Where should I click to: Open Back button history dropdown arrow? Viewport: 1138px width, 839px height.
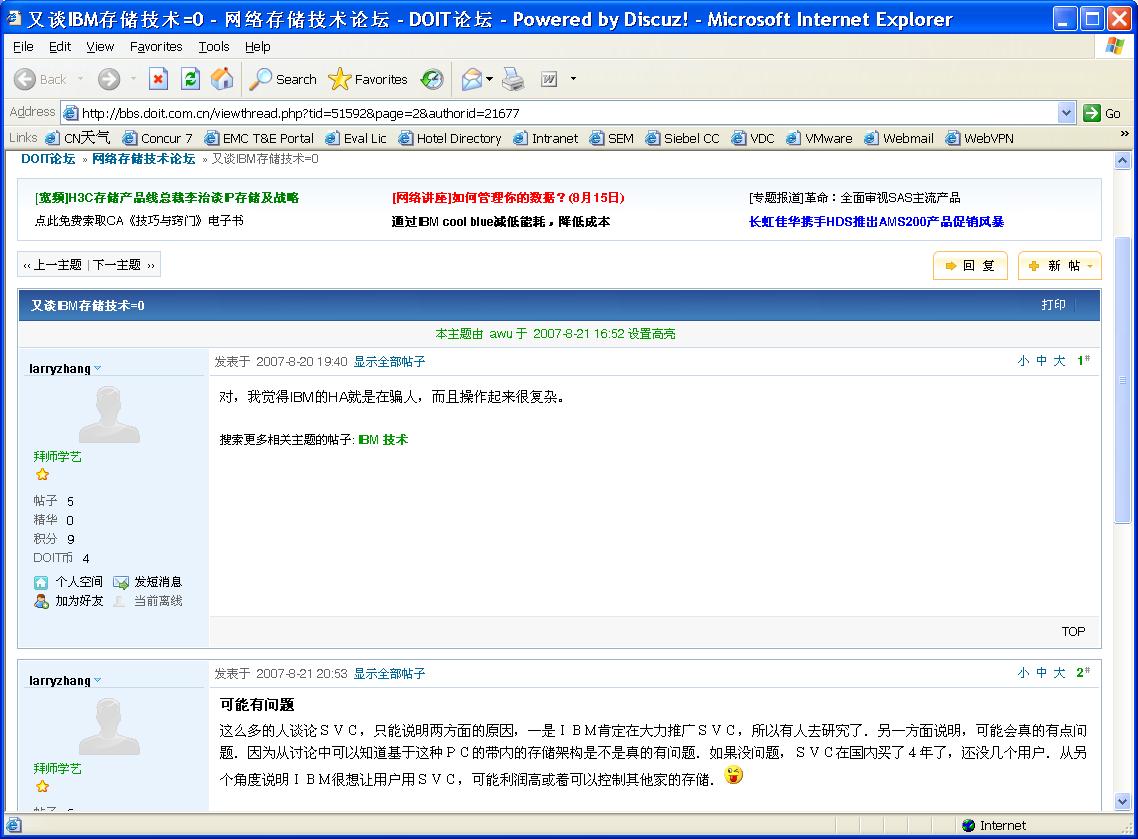(x=81, y=78)
